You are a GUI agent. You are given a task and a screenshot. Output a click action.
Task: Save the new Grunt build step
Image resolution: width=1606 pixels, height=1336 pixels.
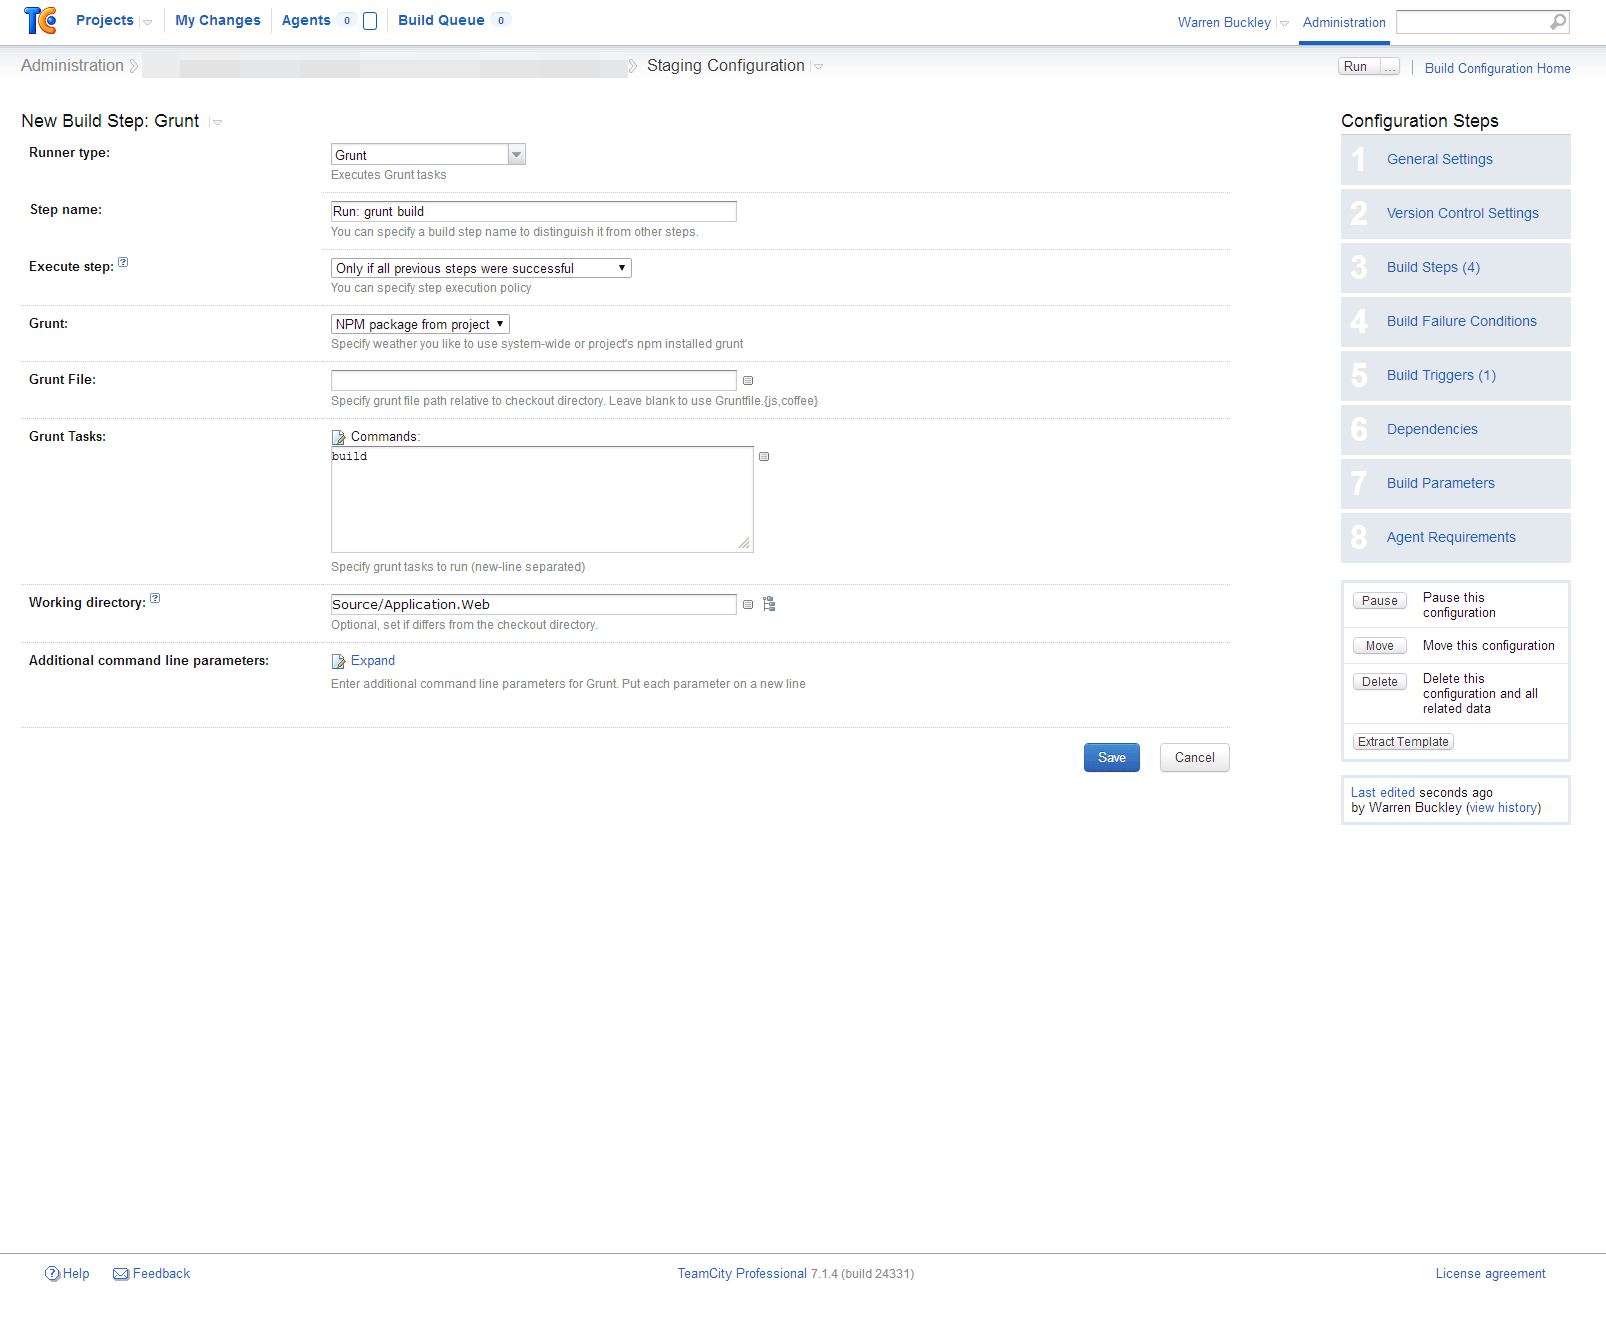(x=1111, y=758)
